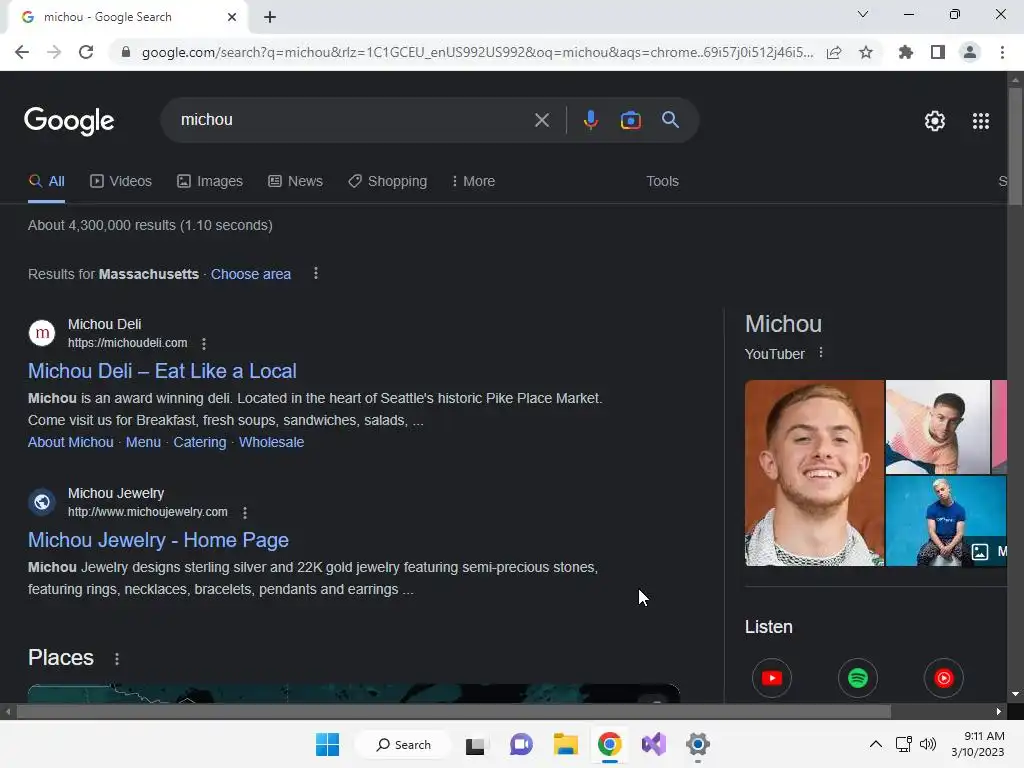Open volume control in system tray
The image size is (1024, 768).
[x=927, y=744]
